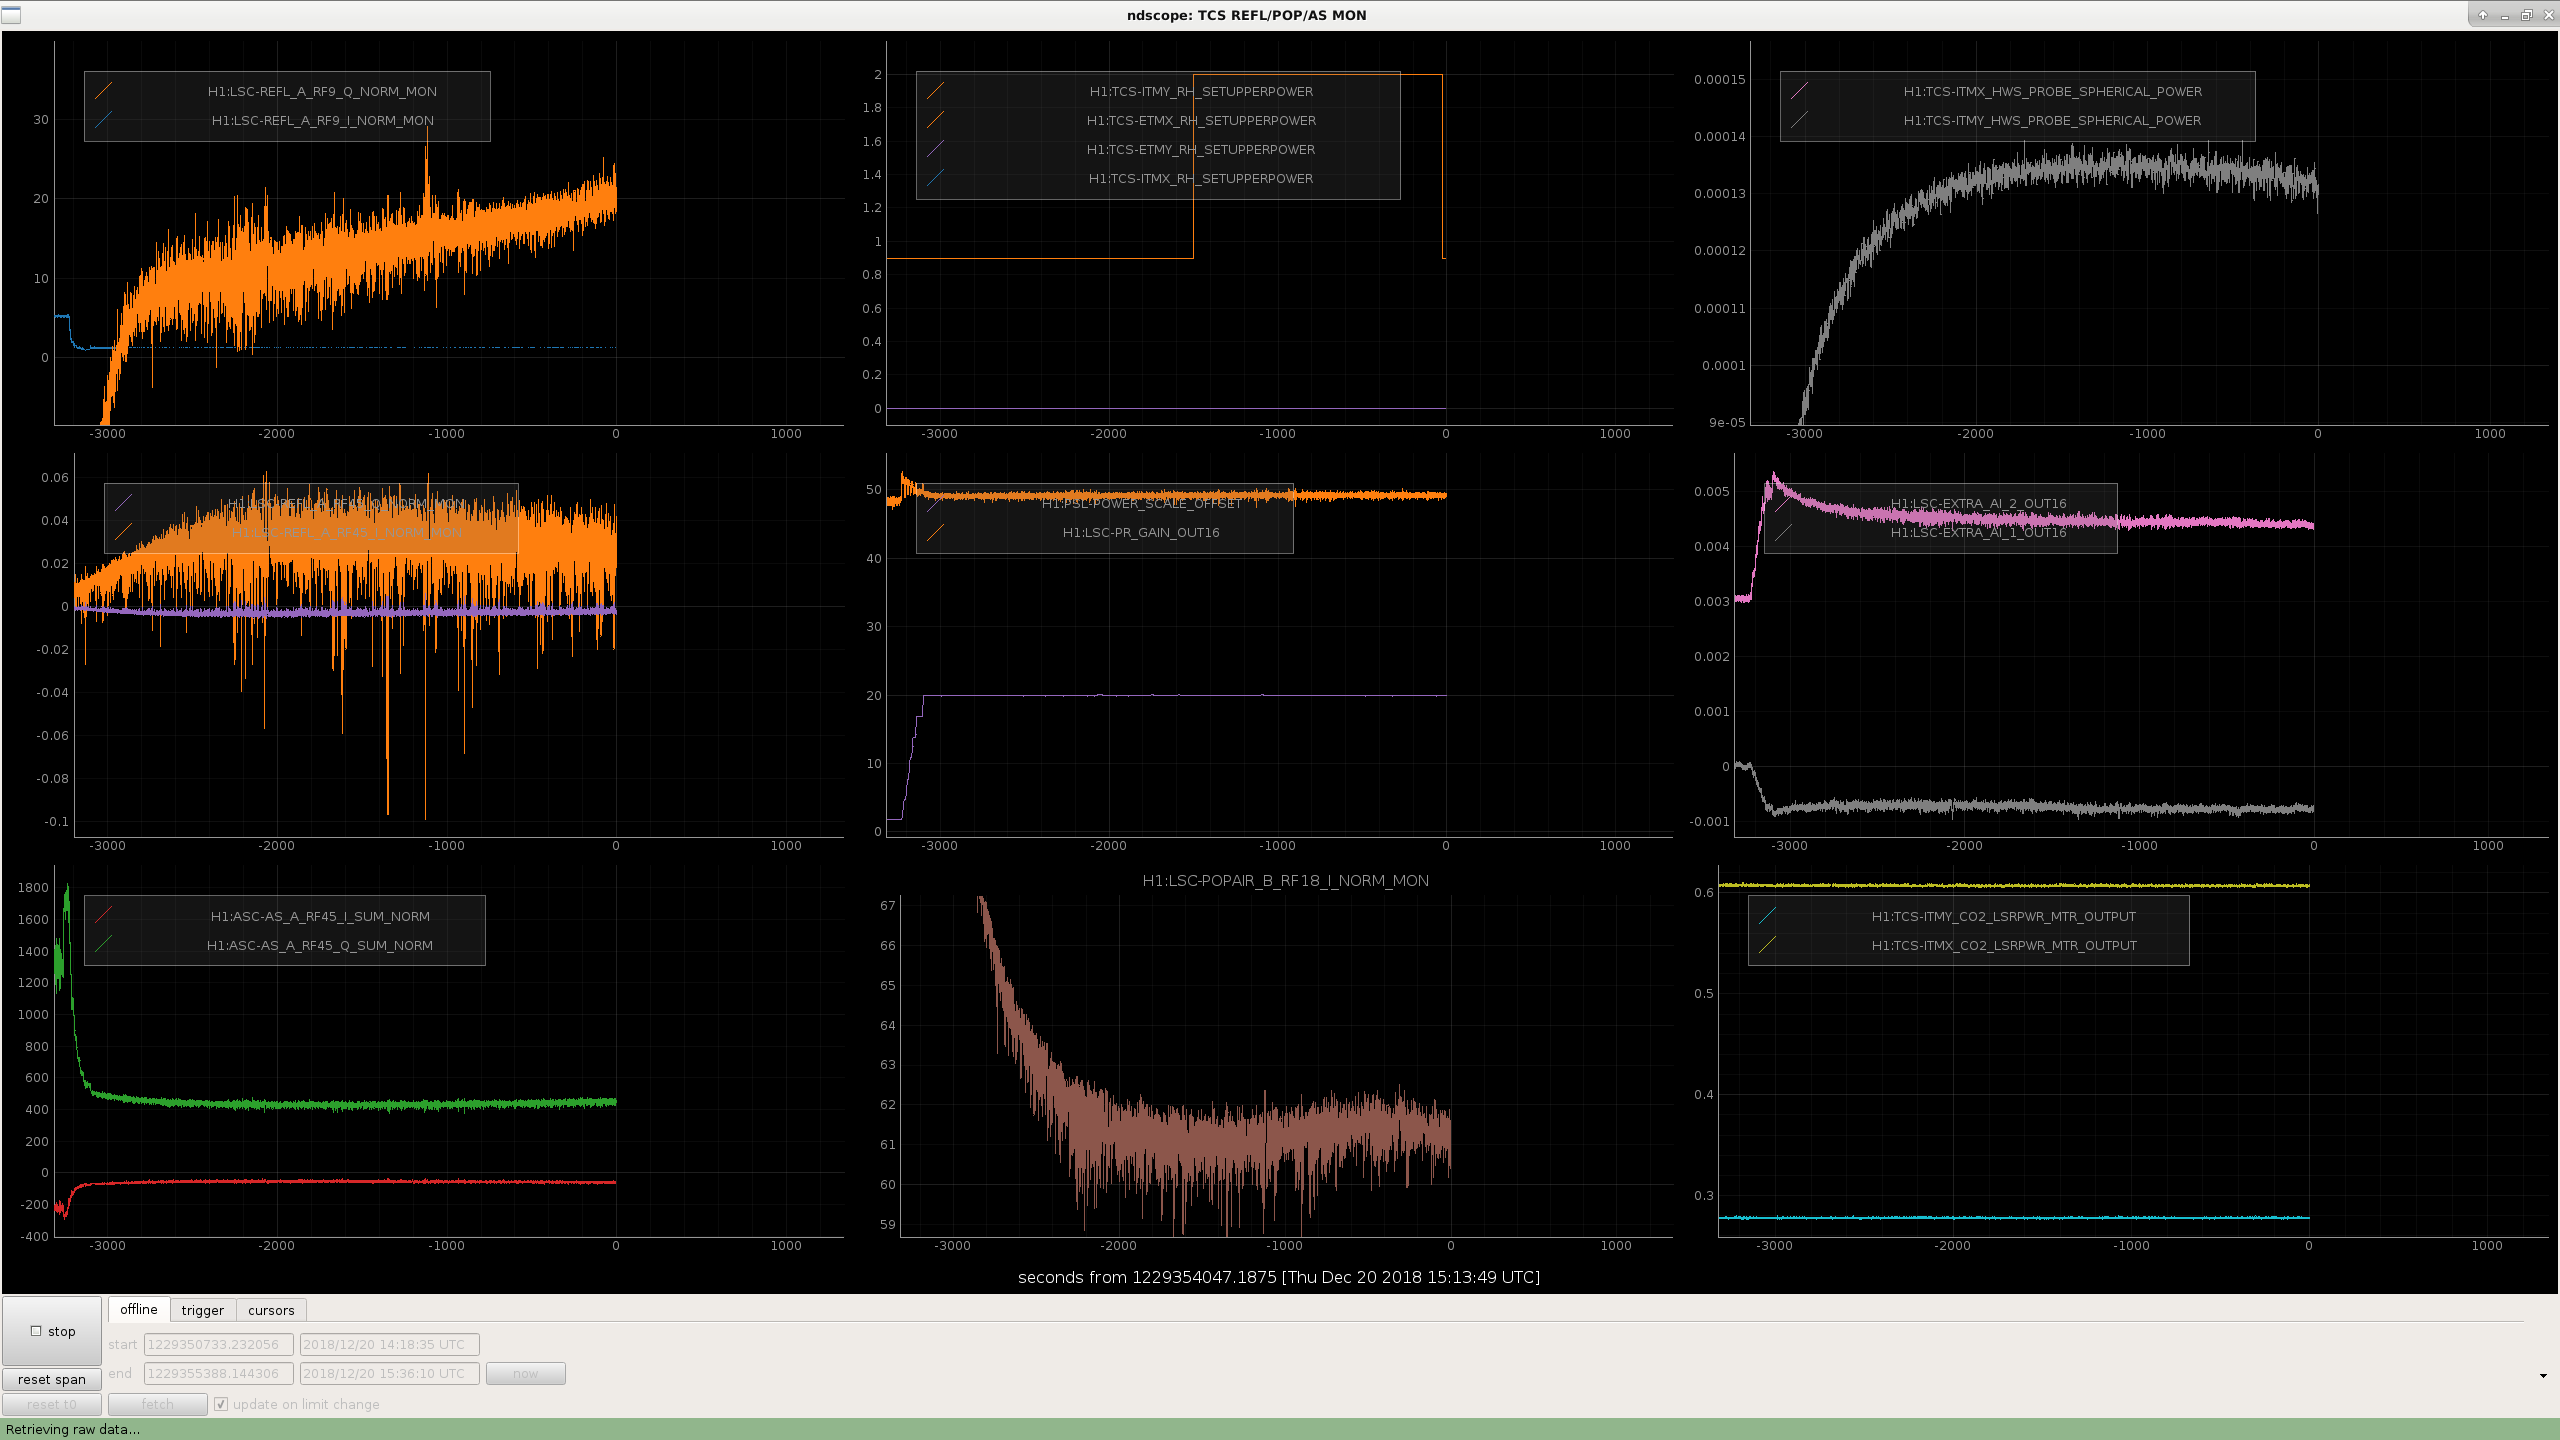
Task: Click the H1:TCS-ITMY_RH_SETUPPERPOWER legend line sample
Action: click(935, 91)
